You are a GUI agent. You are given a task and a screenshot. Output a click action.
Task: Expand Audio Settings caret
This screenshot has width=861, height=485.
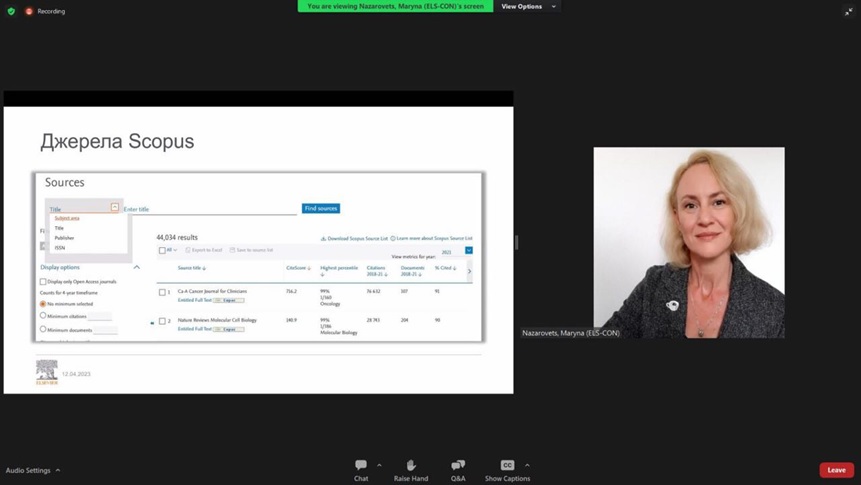(58, 470)
